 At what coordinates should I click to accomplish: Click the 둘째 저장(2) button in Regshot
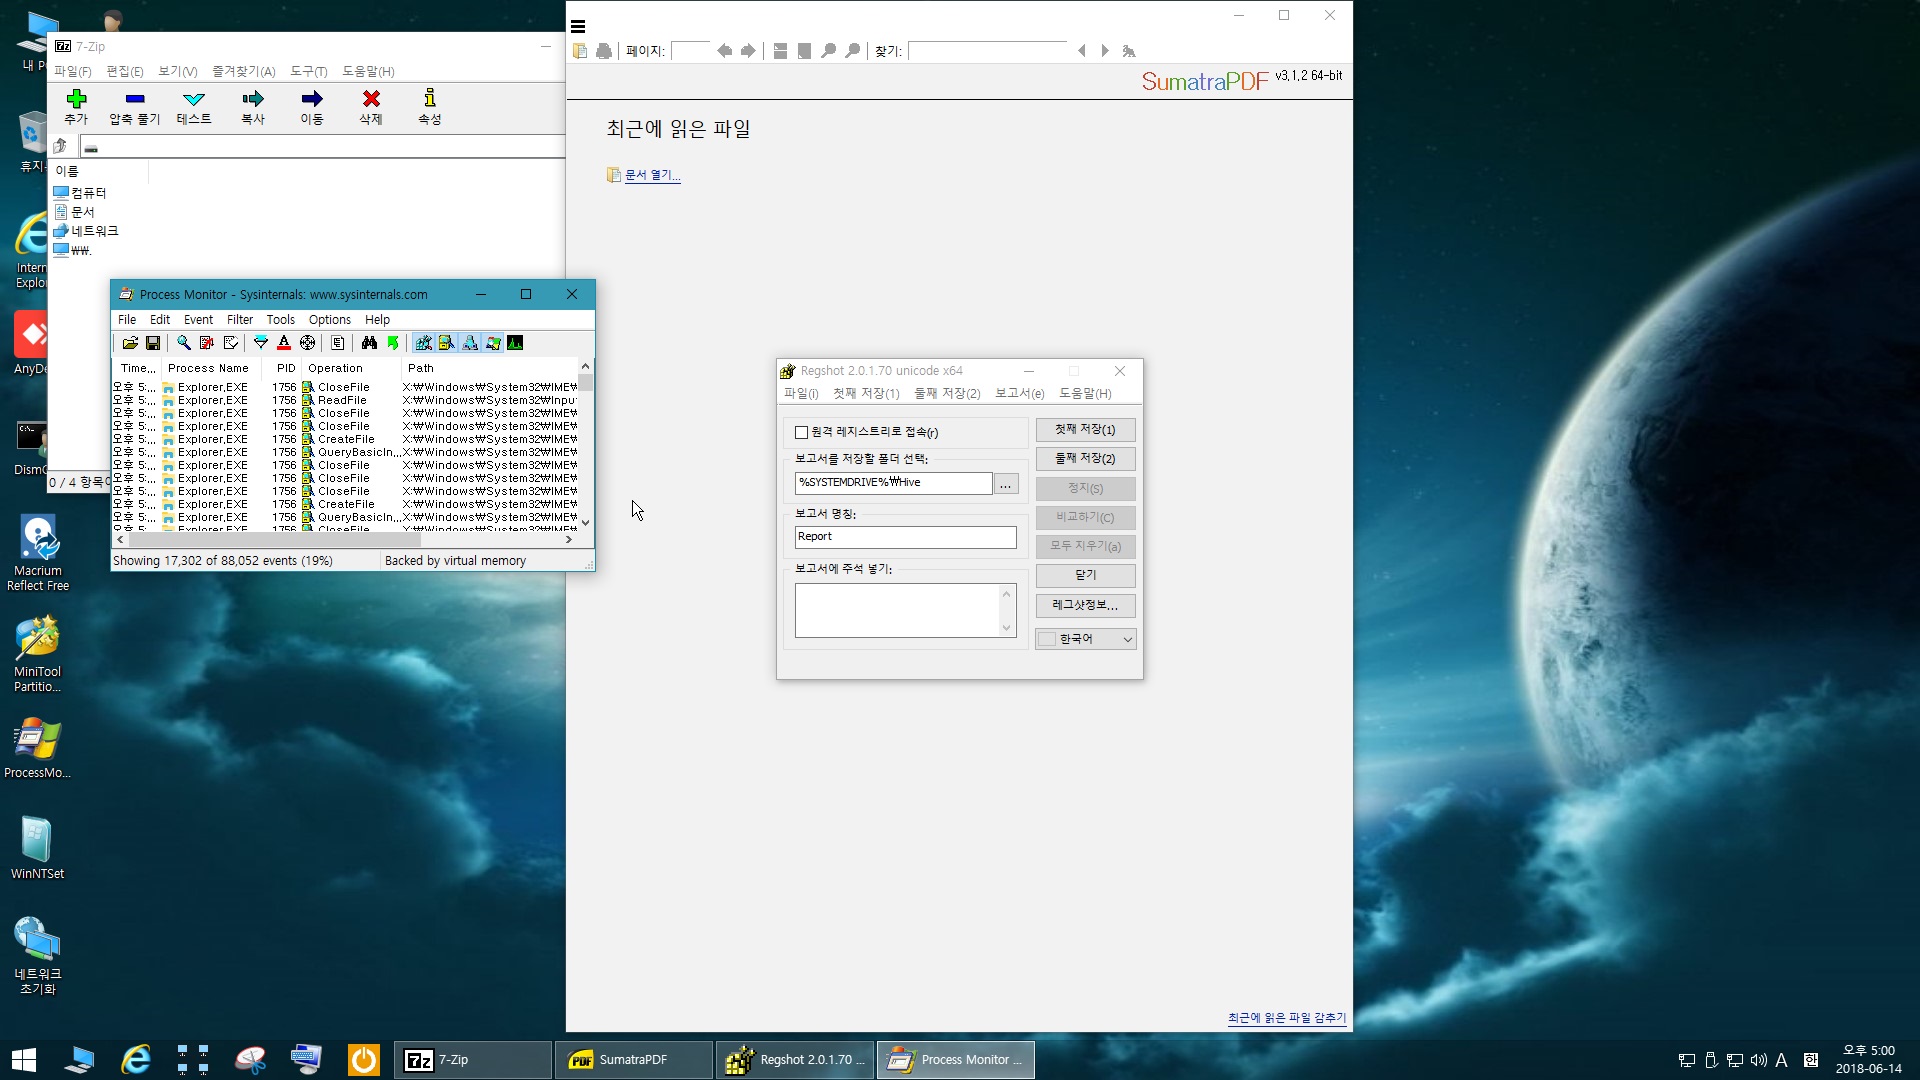tap(1086, 459)
